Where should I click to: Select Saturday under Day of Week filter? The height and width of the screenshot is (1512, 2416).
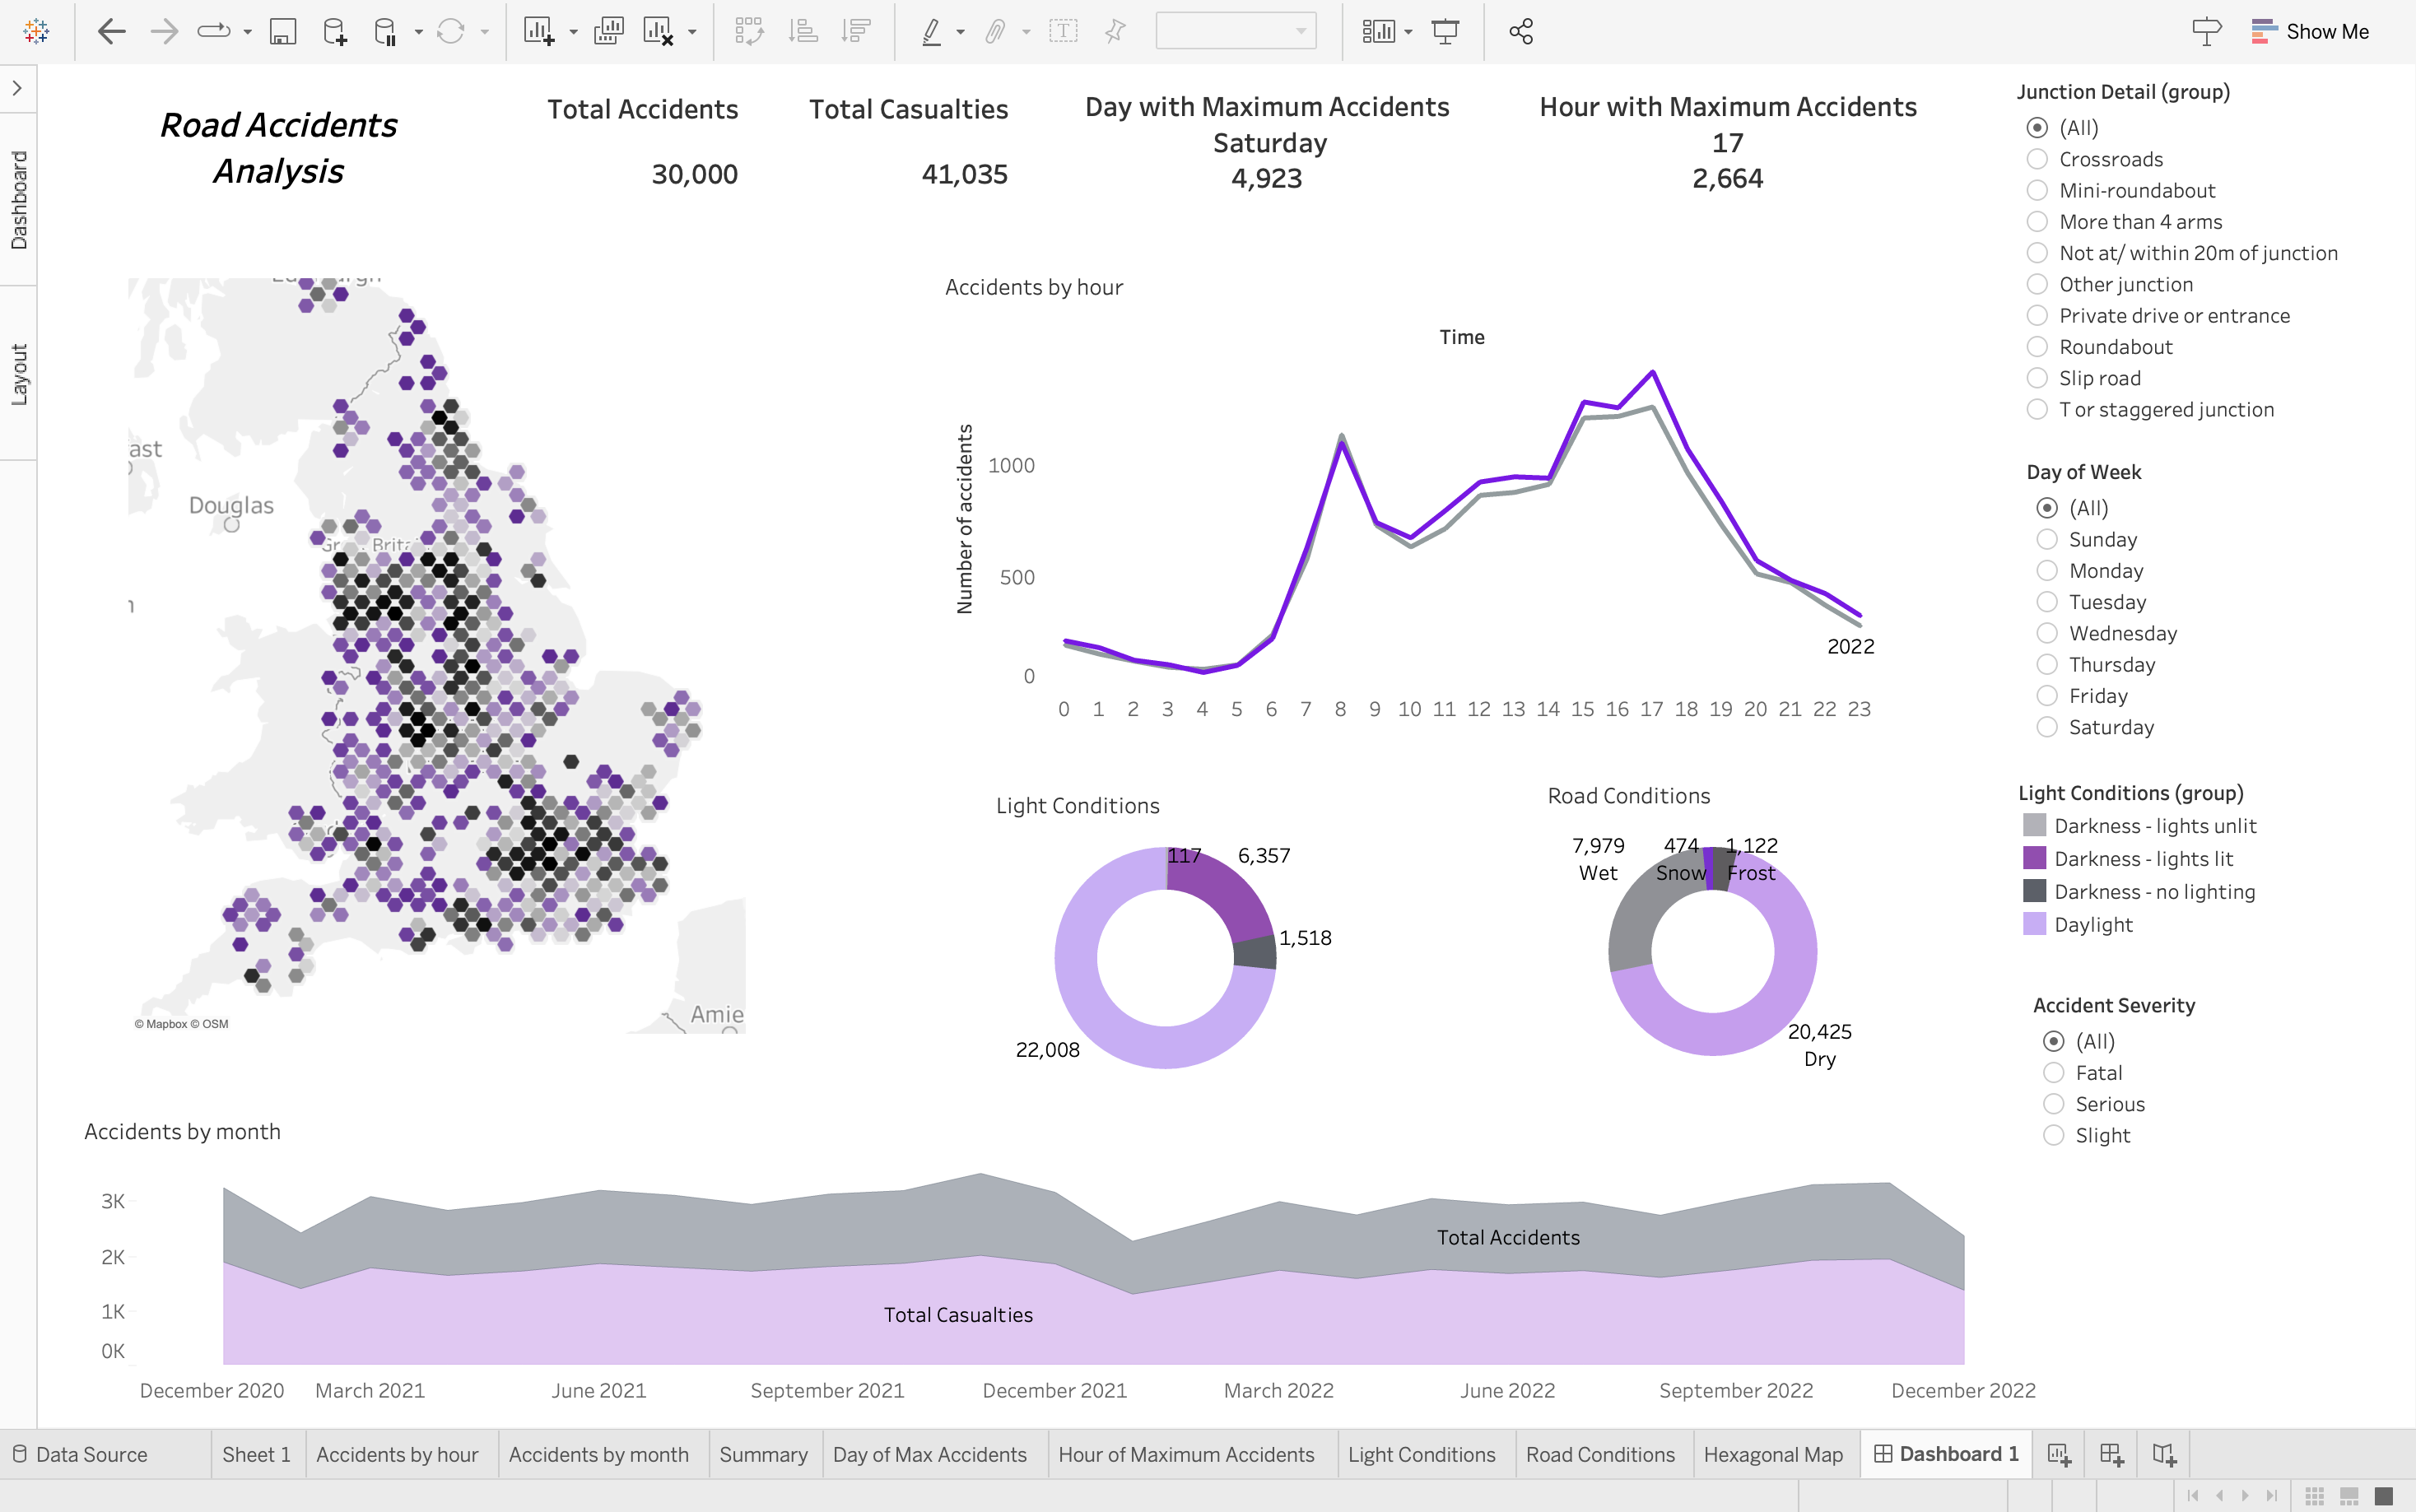click(x=2047, y=727)
